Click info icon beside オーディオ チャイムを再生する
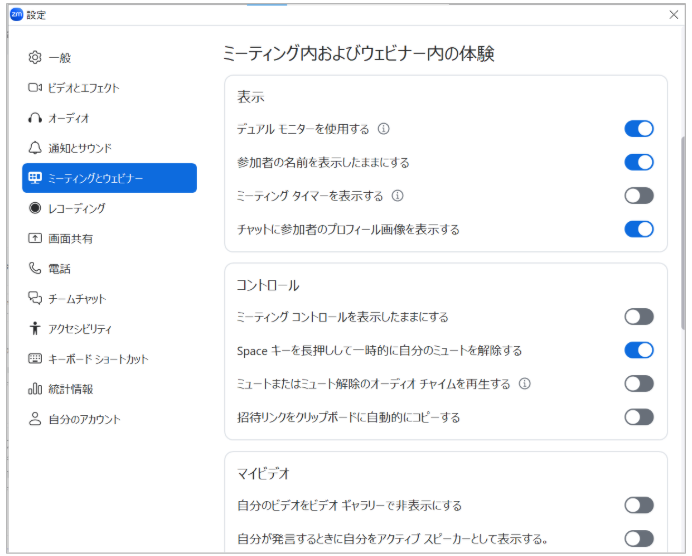 [525, 383]
